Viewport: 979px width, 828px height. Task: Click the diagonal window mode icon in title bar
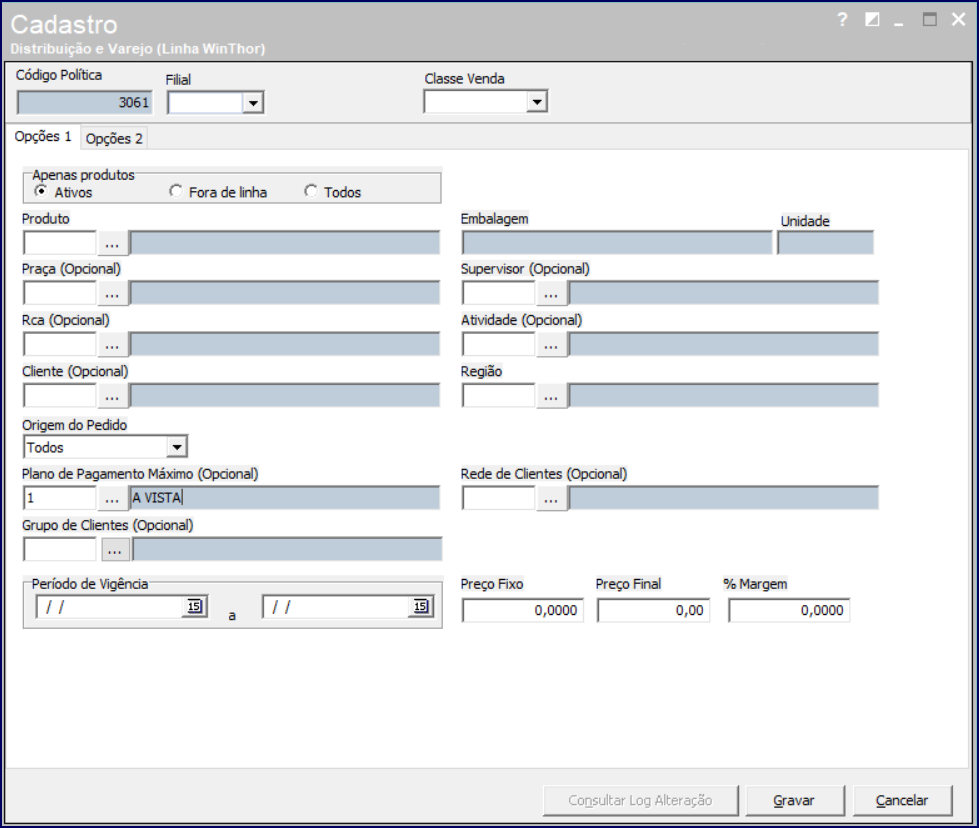872,20
